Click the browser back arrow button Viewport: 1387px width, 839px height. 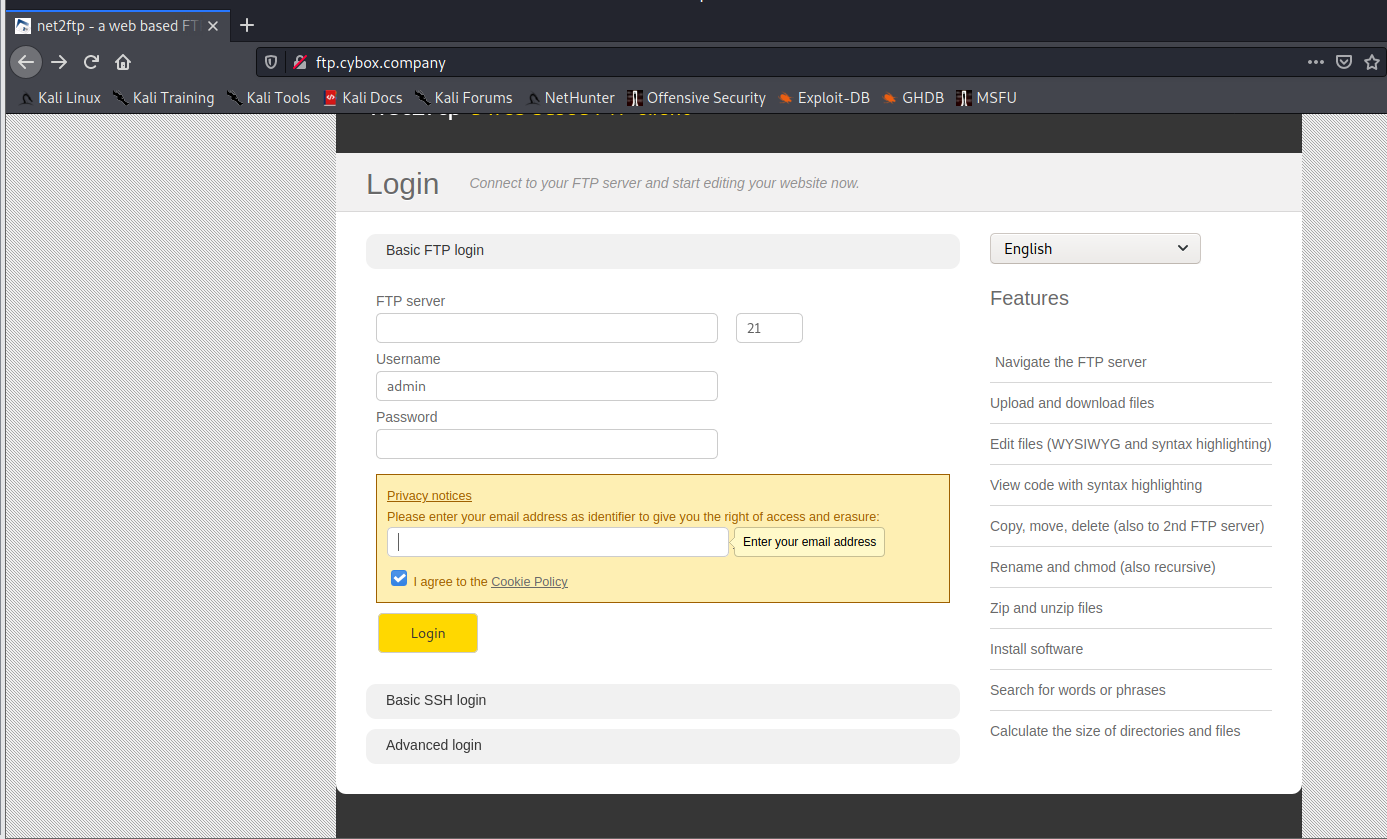pos(27,62)
